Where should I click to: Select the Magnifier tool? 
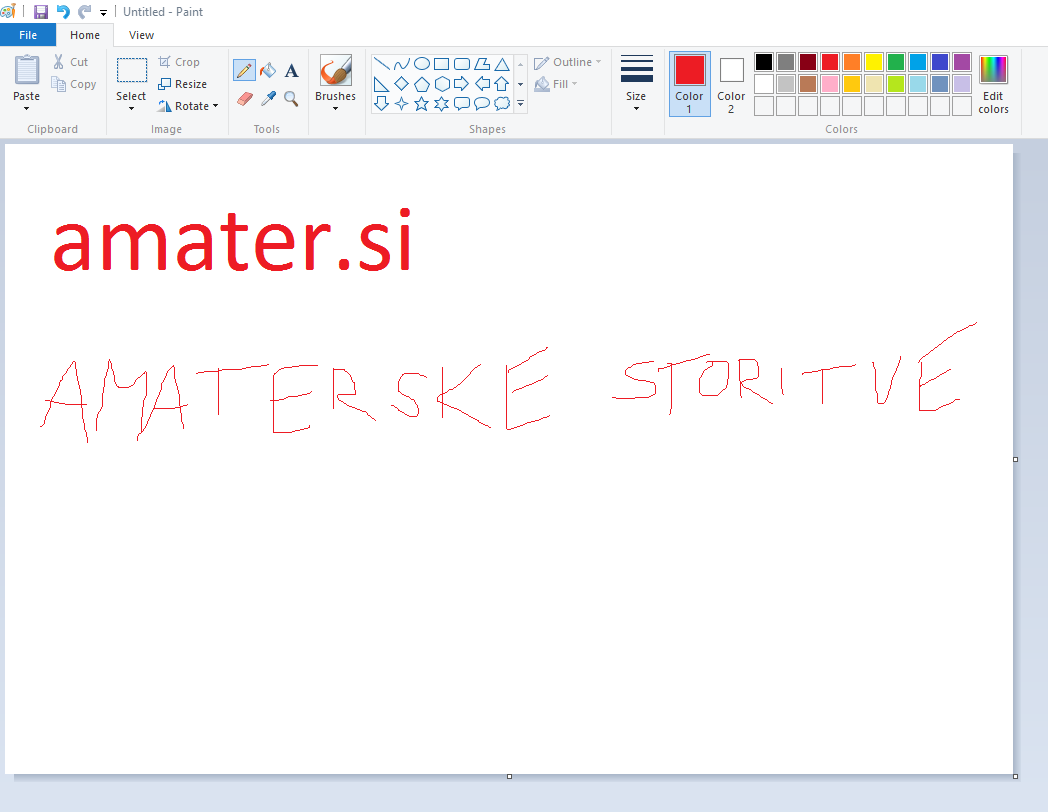tap(291, 99)
